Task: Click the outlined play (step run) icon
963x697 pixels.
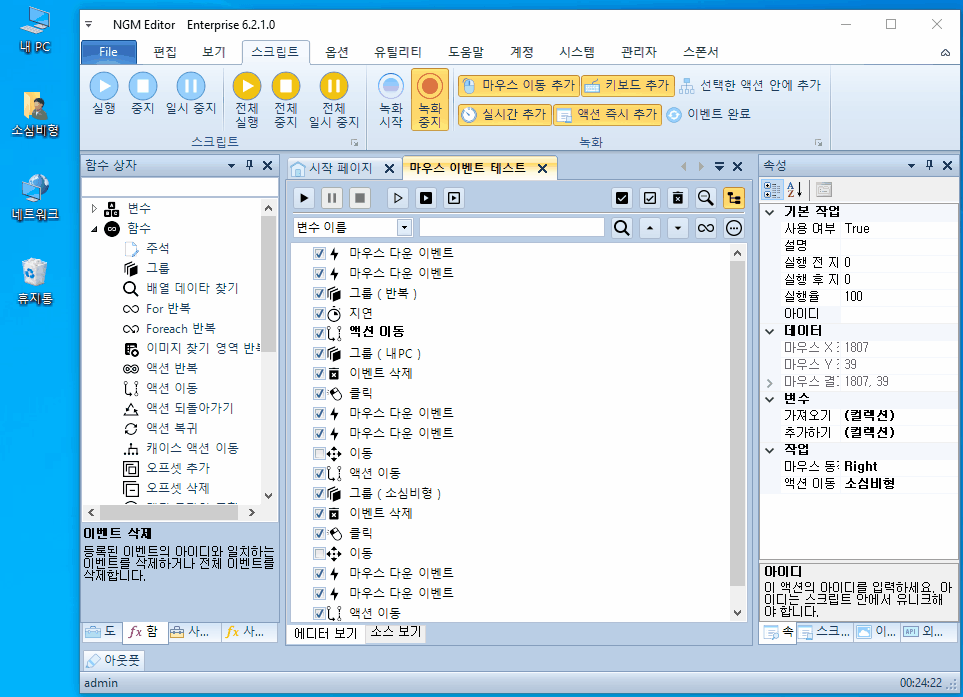Action: pos(397,198)
